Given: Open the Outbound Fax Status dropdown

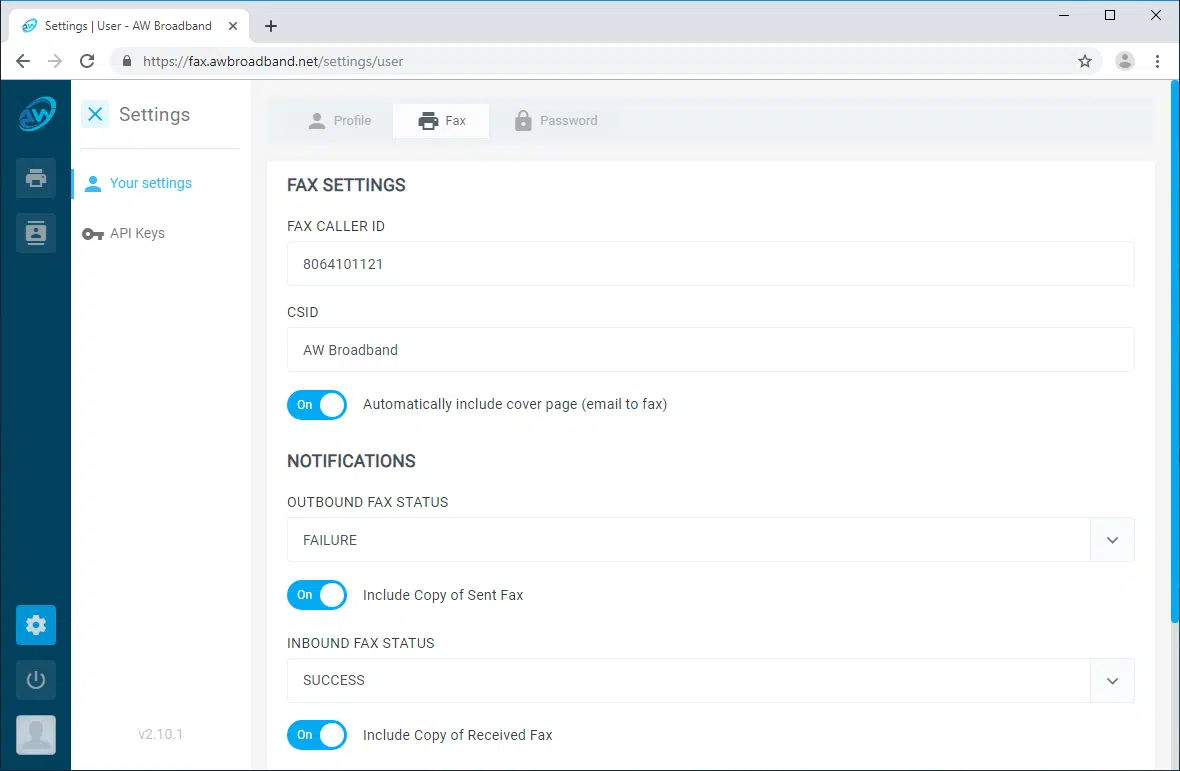Looking at the screenshot, I should [x=710, y=540].
